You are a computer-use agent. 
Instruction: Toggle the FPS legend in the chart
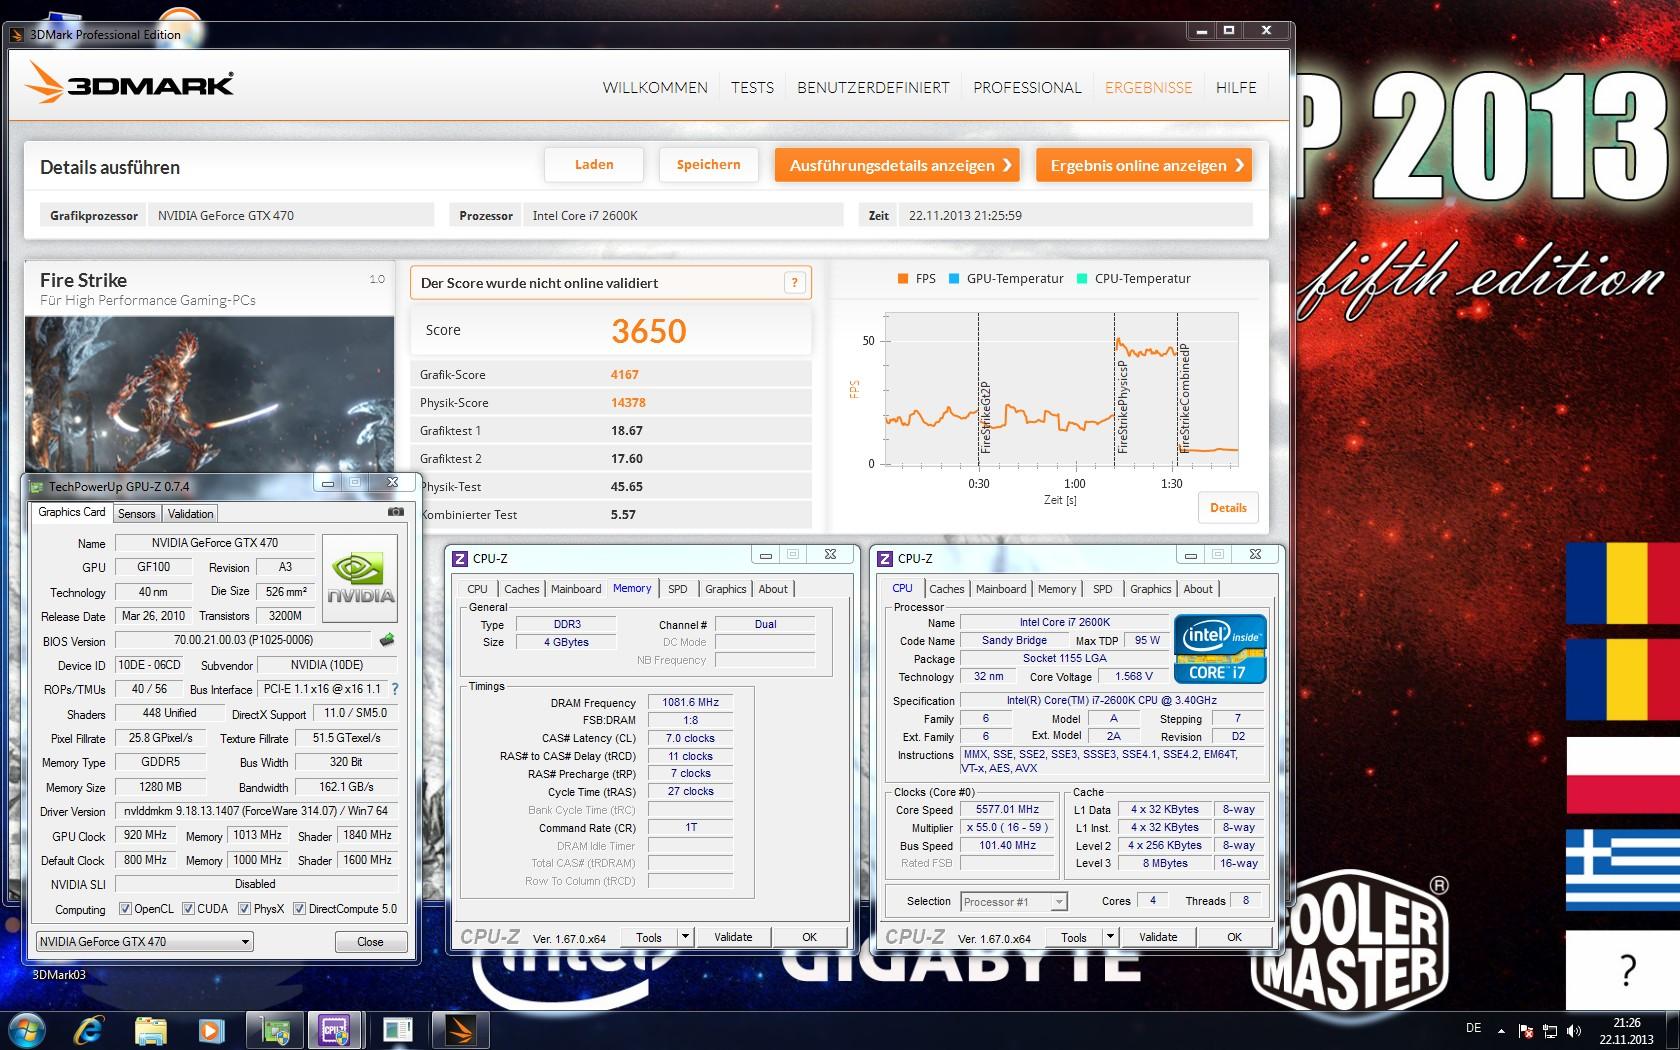click(x=917, y=279)
